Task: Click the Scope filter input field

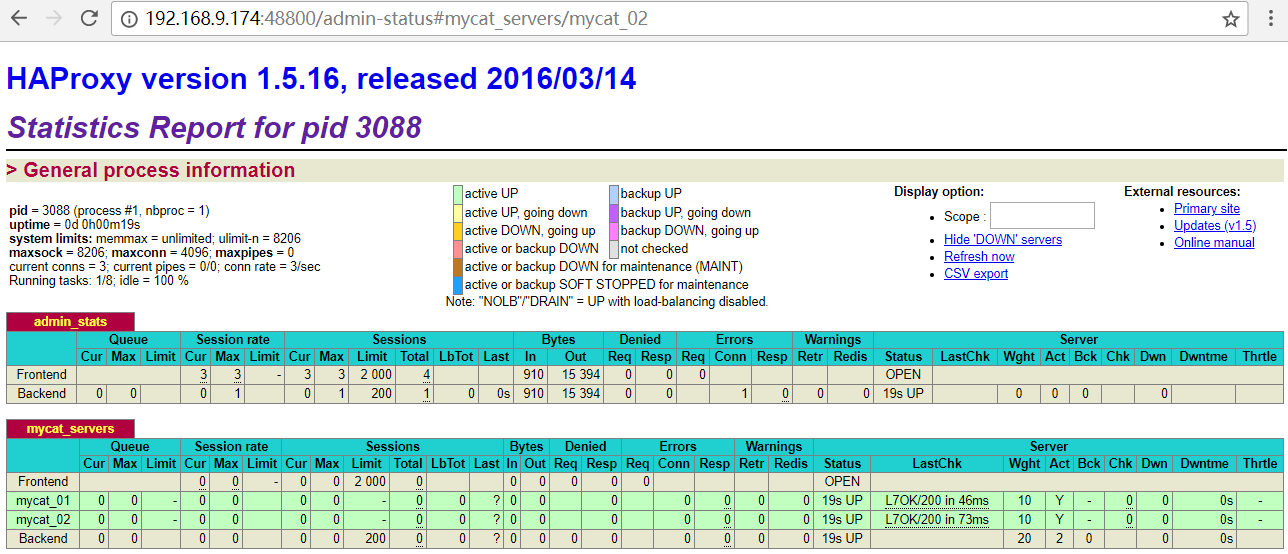Action: coord(1042,215)
